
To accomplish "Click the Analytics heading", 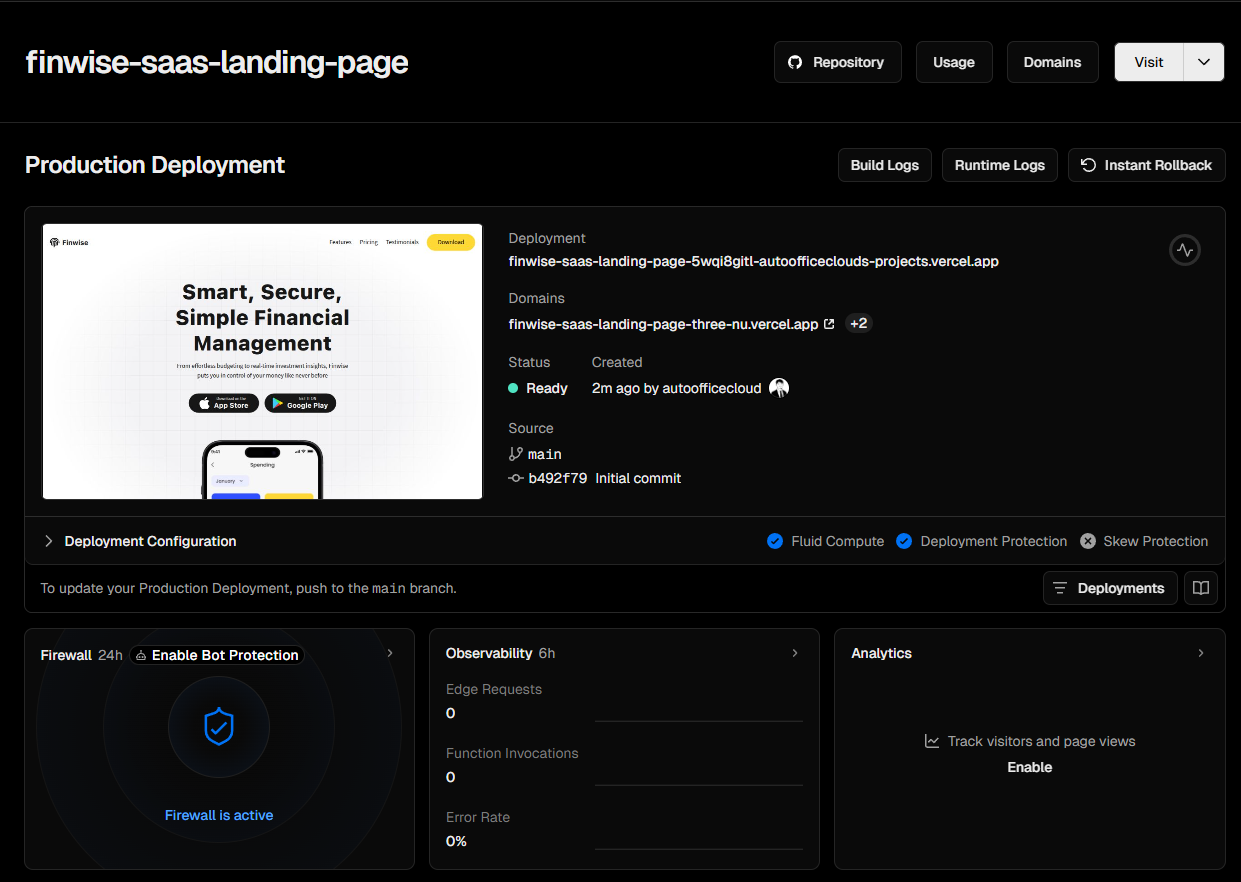I will point(881,653).
